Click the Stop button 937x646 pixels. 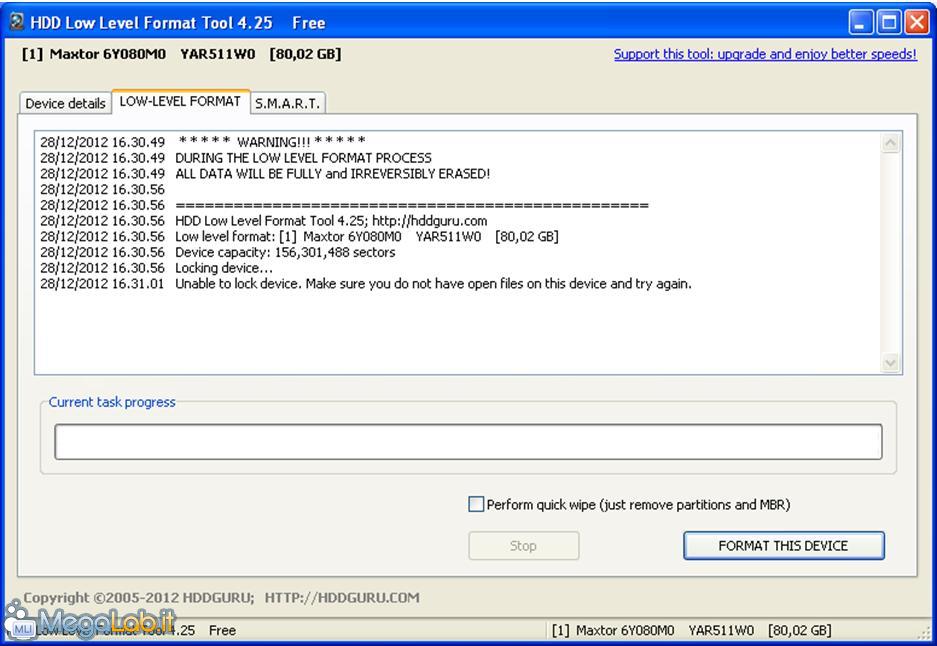[523, 546]
